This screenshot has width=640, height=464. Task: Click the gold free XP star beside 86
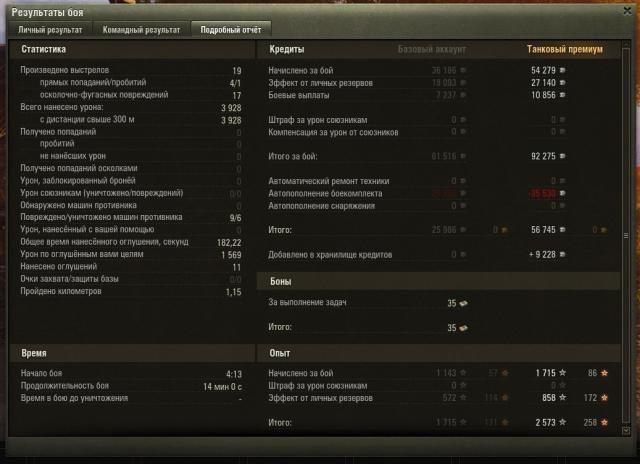point(604,373)
